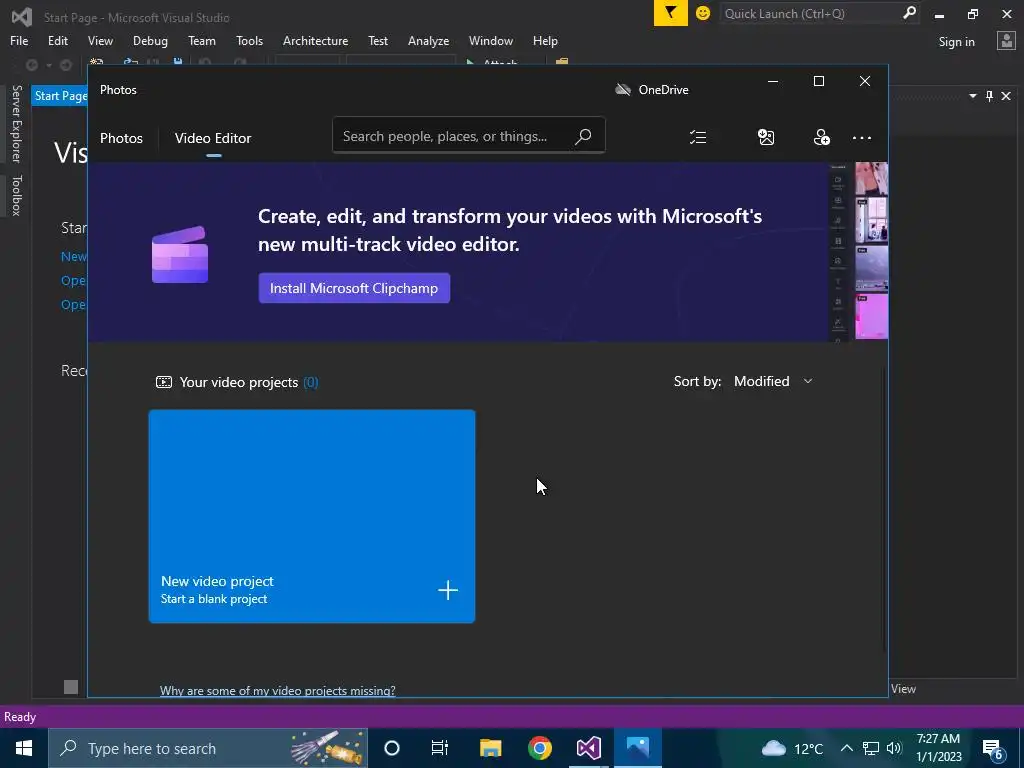Open the Server Explorer side tab
1024x768 pixels.
(x=16, y=124)
